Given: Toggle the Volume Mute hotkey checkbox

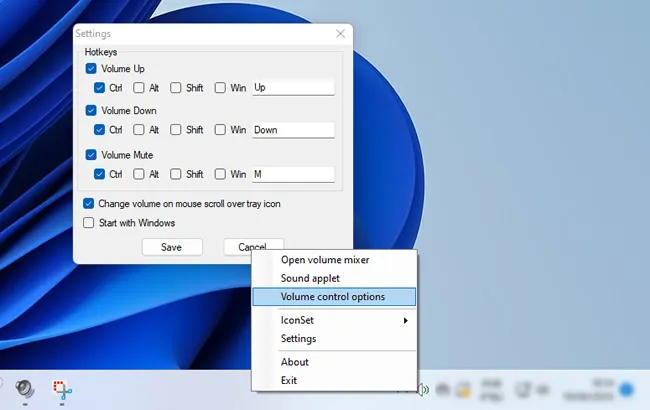Looking at the screenshot, I should coord(91,155).
